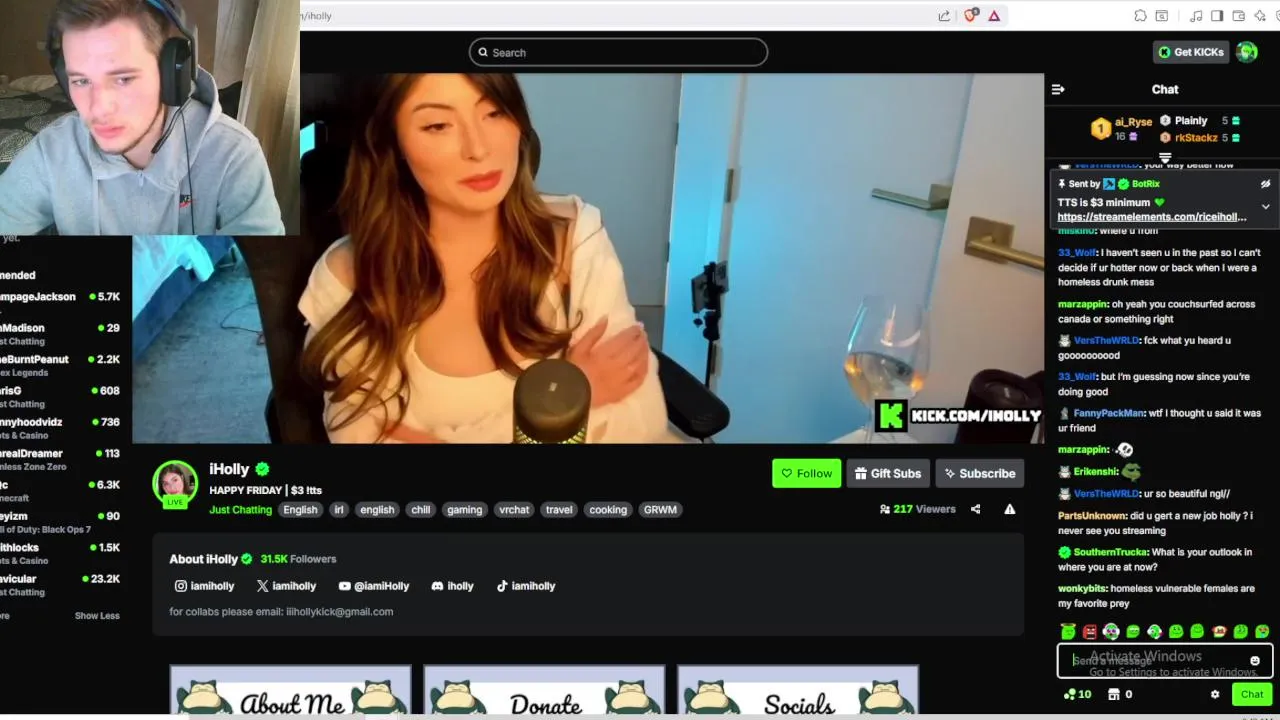Send message with the green Chat button
The image size is (1280, 720).
click(x=1252, y=694)
